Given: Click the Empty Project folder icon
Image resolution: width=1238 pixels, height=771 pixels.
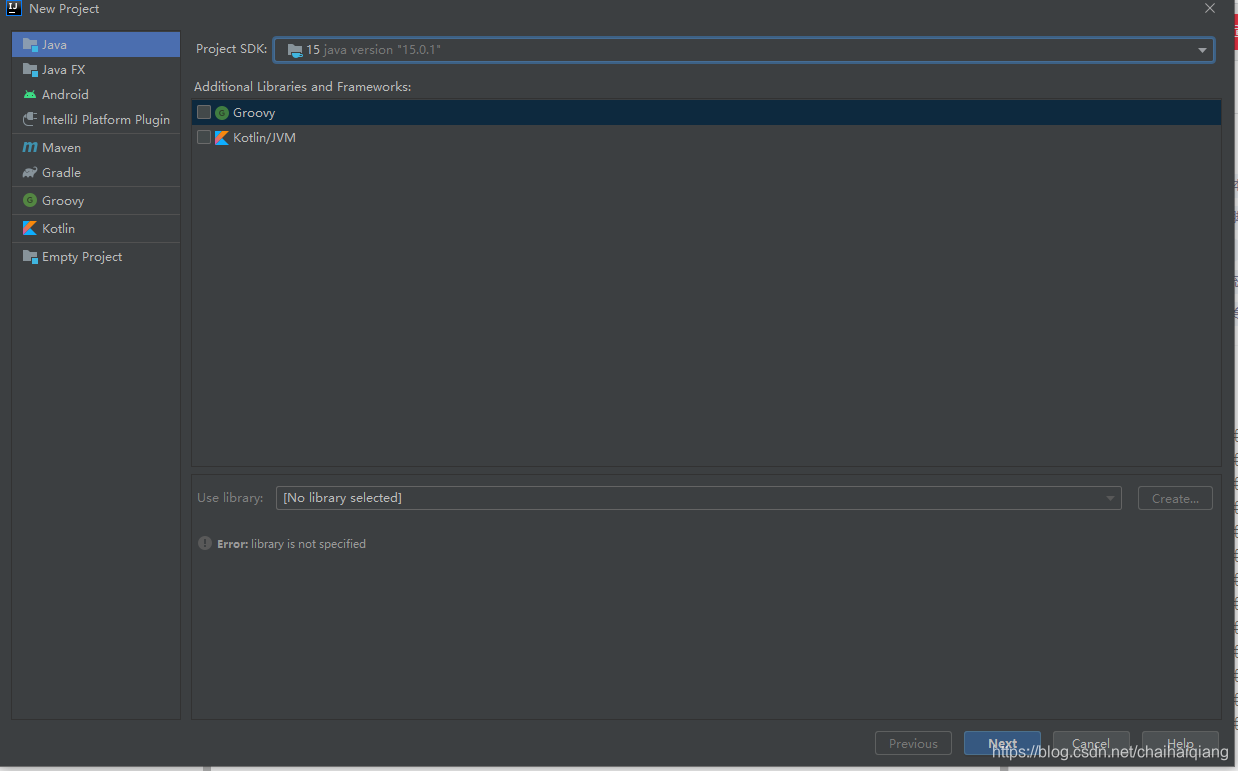Looking at the screenshot, I should [x=30, y=257].
